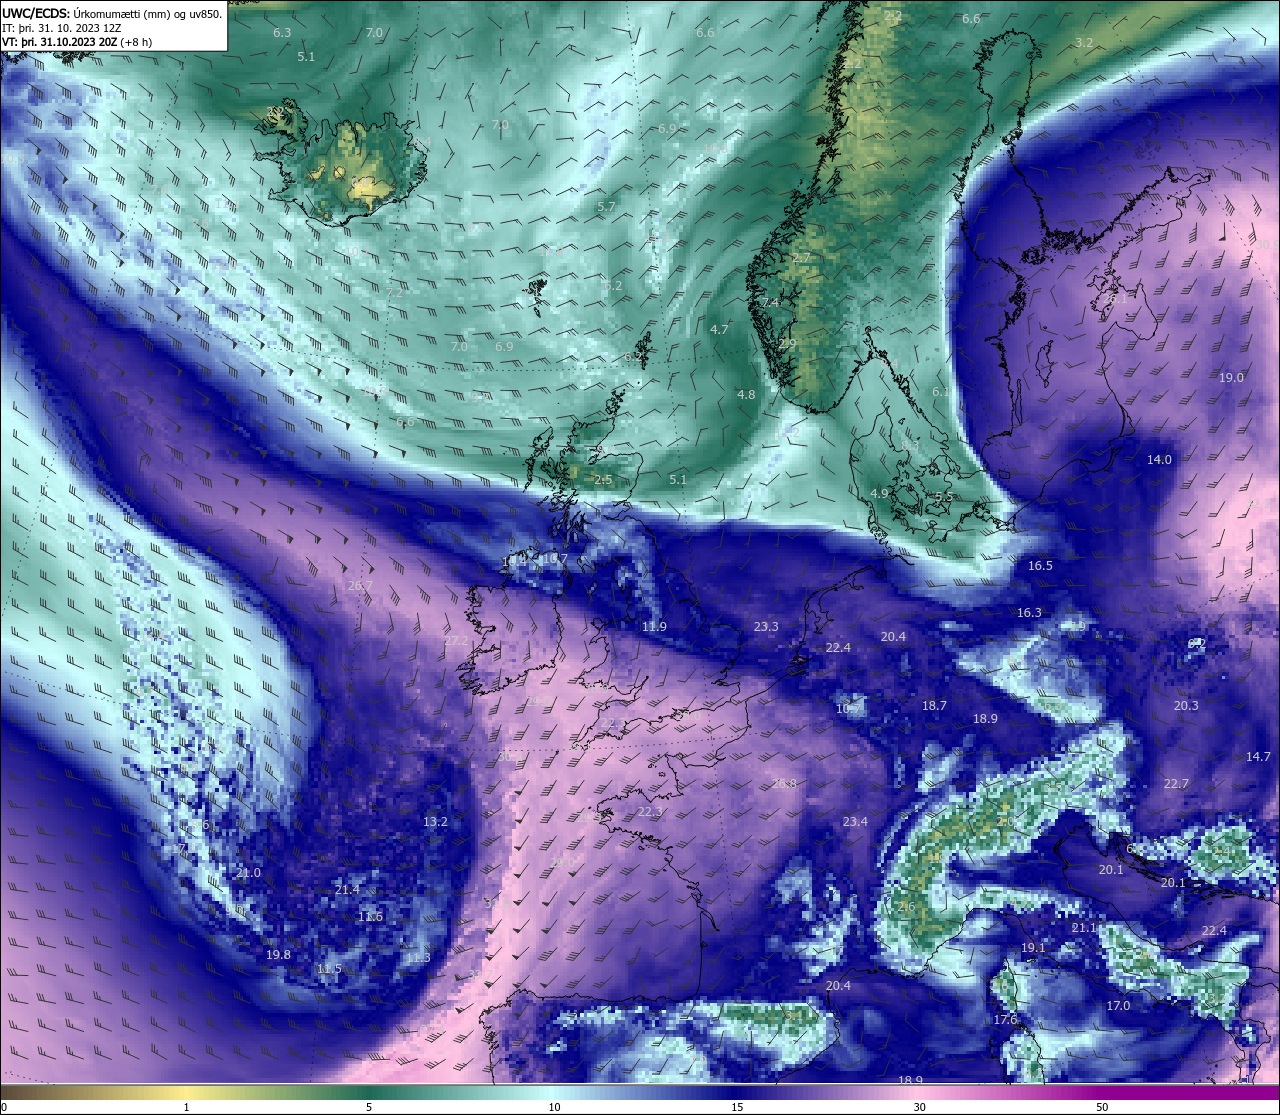
Task: Click the '50' tick on the color scale
Action: [1102, 1107]
